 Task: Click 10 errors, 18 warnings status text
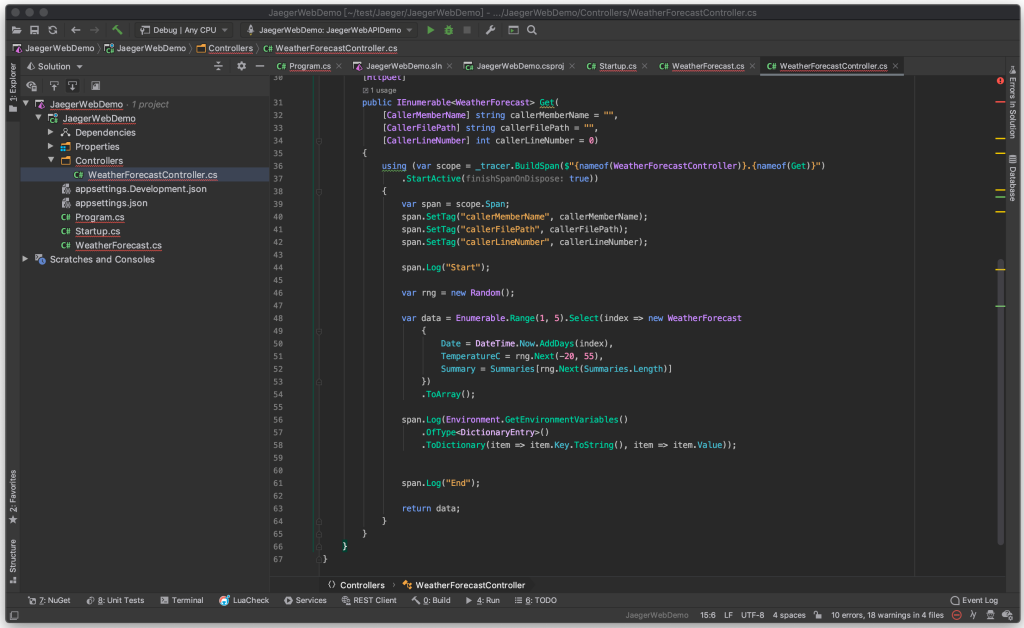[887, 615]
